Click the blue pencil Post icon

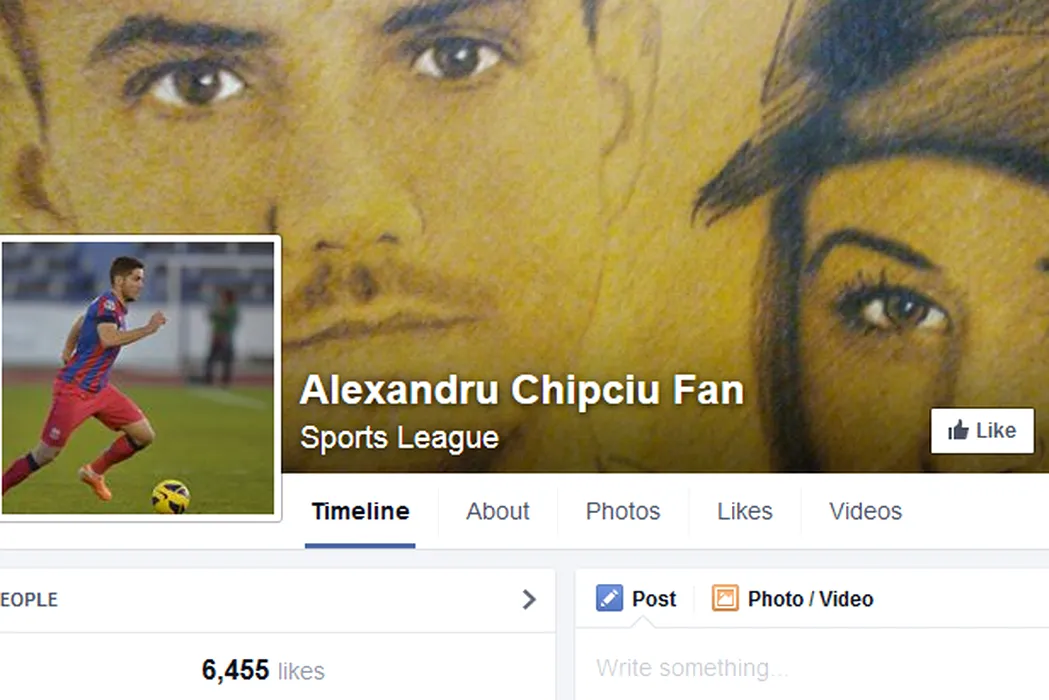(609, 598)
